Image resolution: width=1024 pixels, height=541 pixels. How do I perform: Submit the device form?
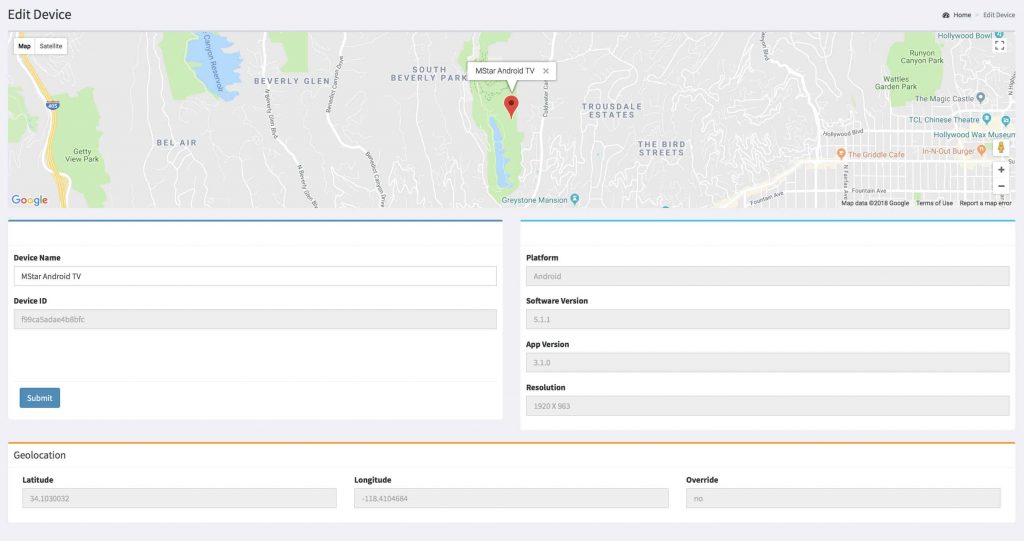[40, 398]
